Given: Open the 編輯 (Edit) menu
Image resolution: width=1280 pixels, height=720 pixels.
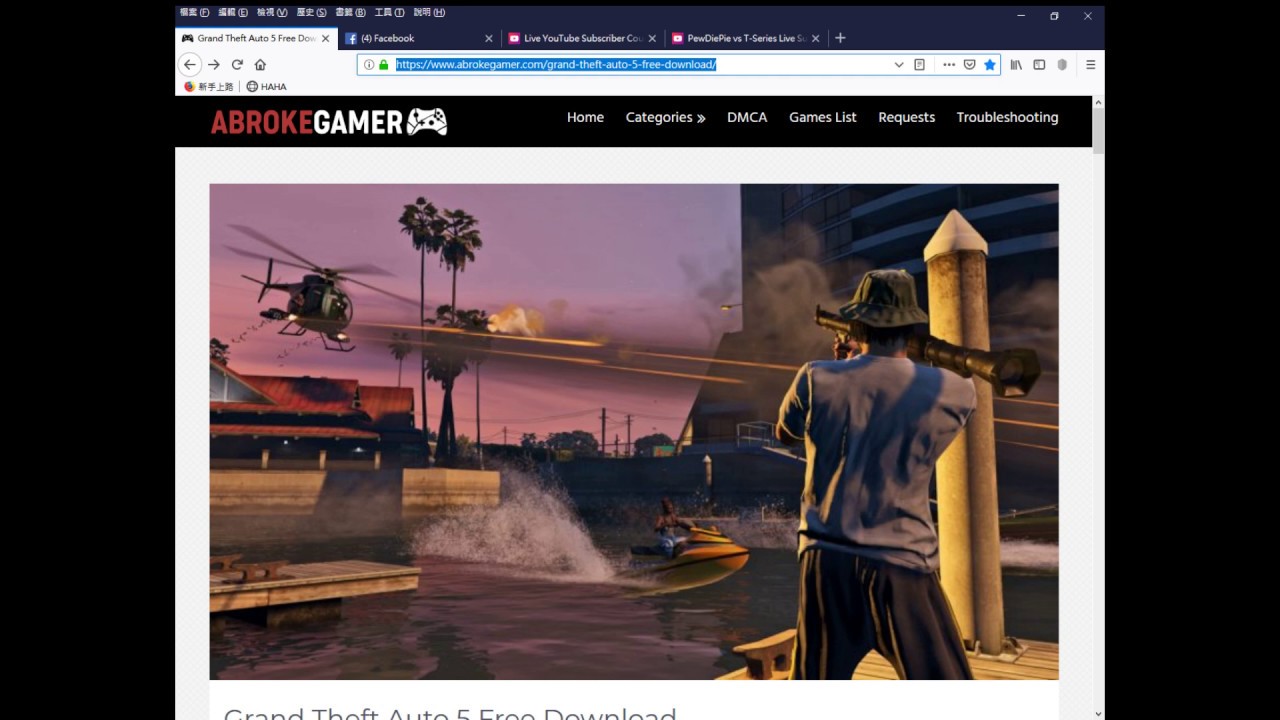Looking at the screenshot, I should tap(233, 13).
